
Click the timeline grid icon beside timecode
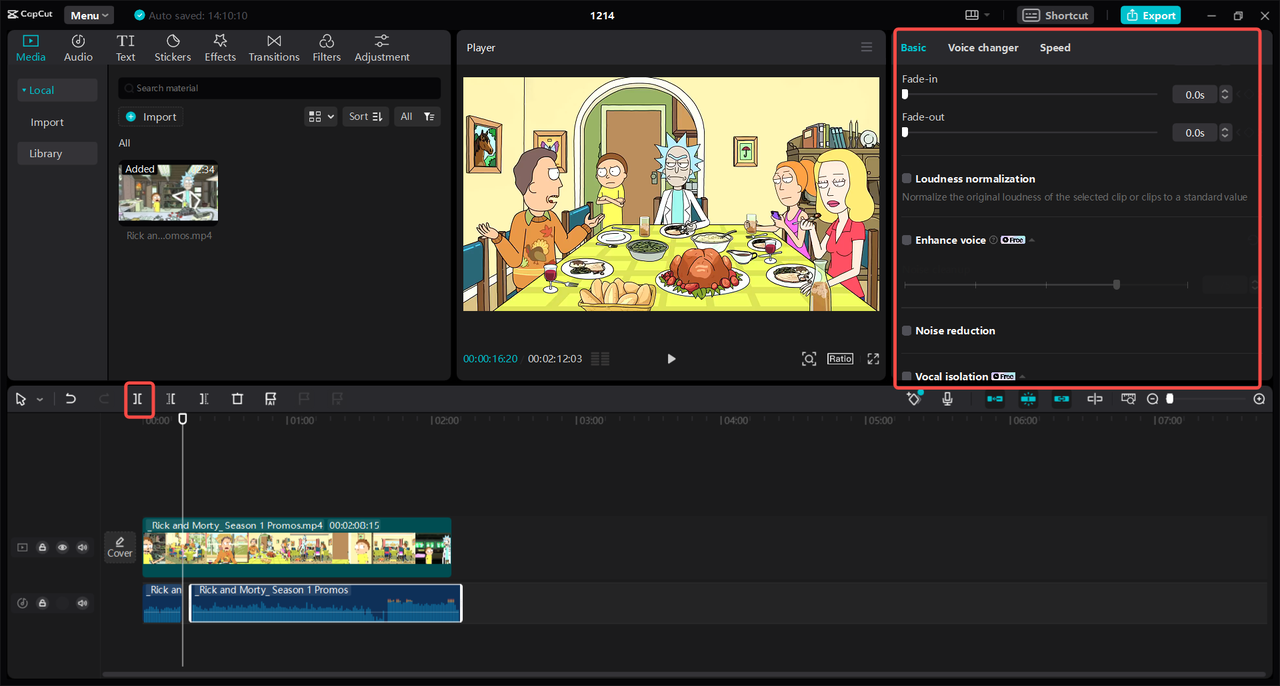click(600, 359)
